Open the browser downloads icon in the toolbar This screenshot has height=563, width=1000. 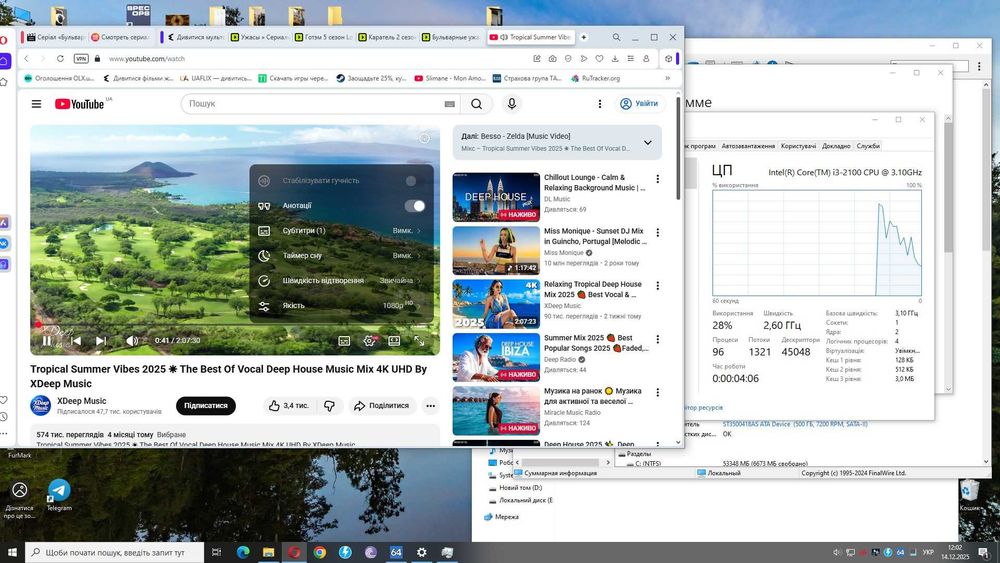[x=615, y=59]
